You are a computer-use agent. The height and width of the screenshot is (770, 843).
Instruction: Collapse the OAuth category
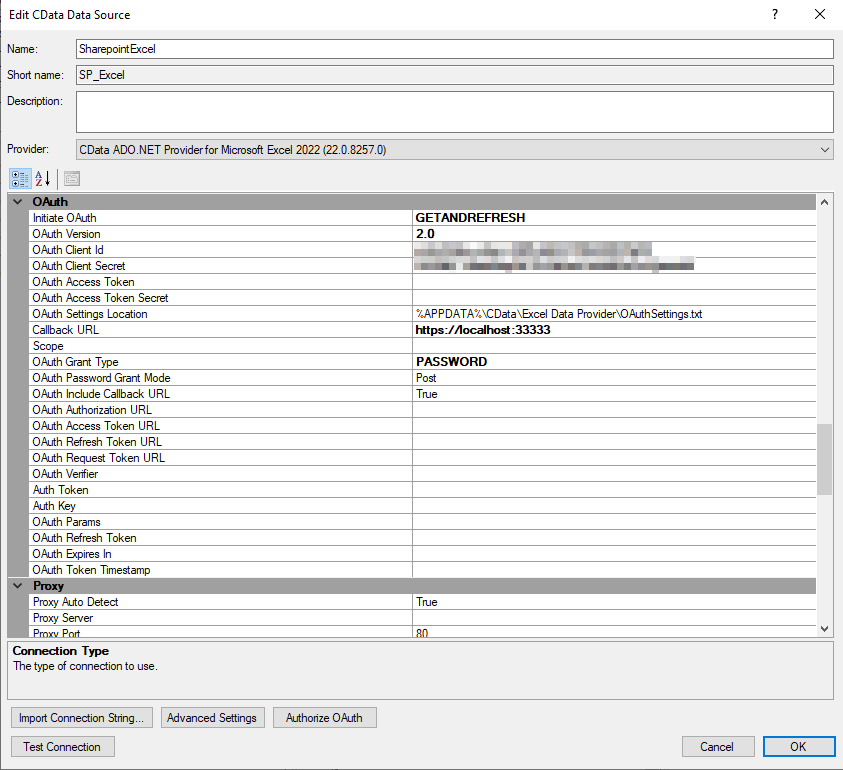click(18, 202)
